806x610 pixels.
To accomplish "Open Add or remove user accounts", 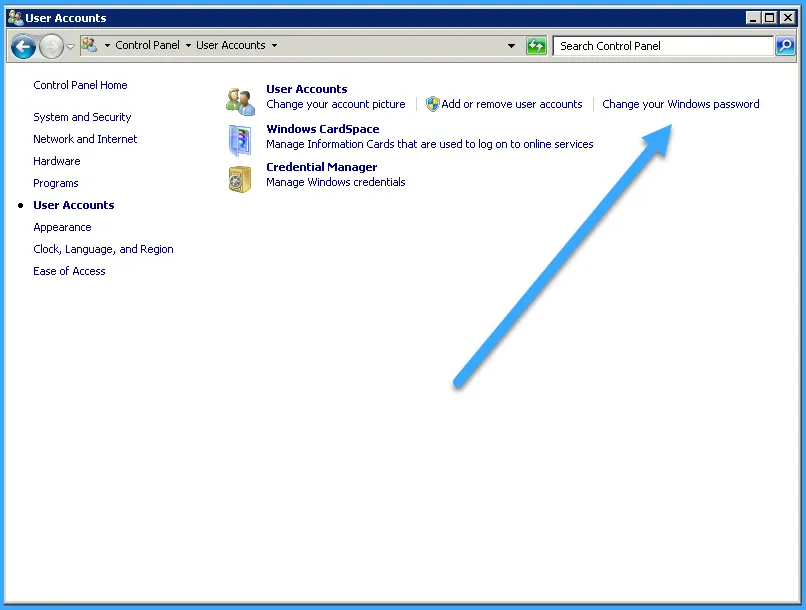I will point(511,104).
